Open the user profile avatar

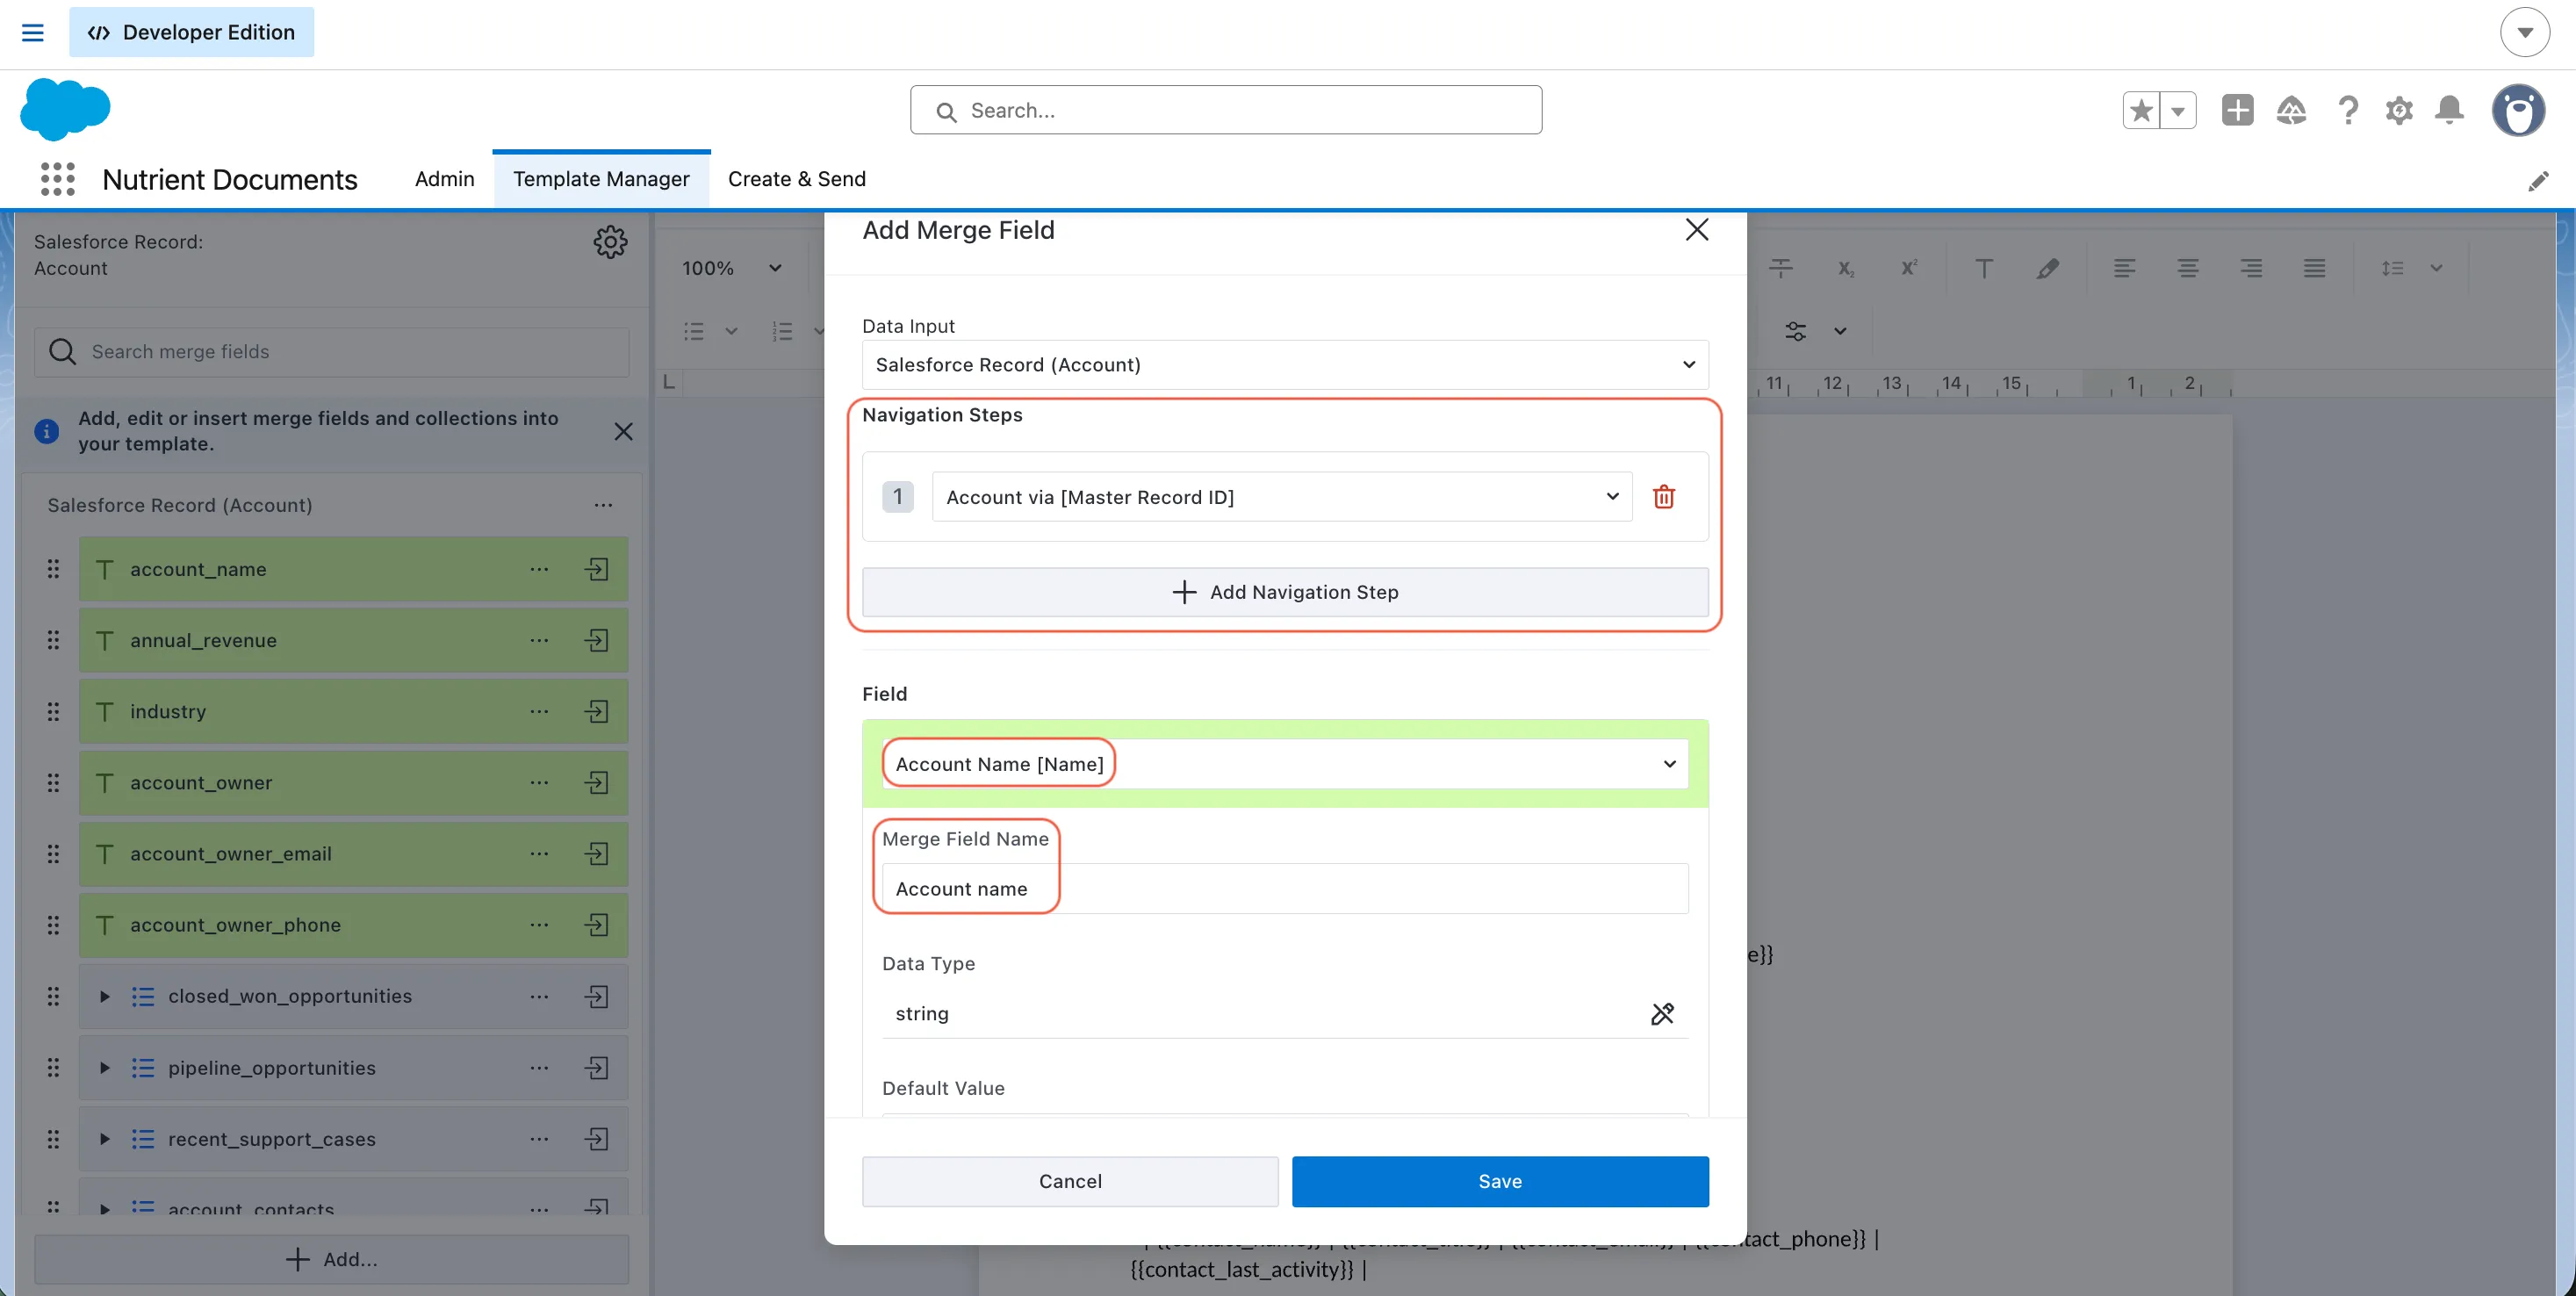2517,110
